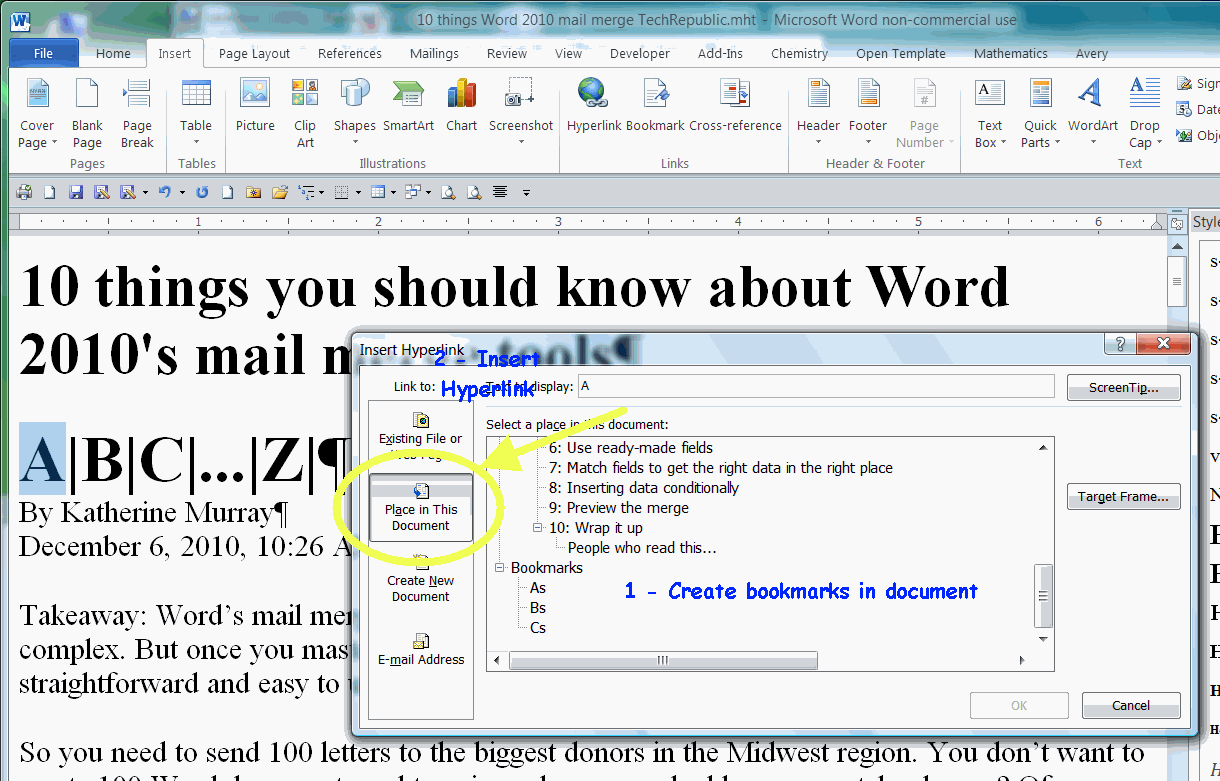Click the Target Frame button
Screen dimensions: 1220x781
point(1123,497)
